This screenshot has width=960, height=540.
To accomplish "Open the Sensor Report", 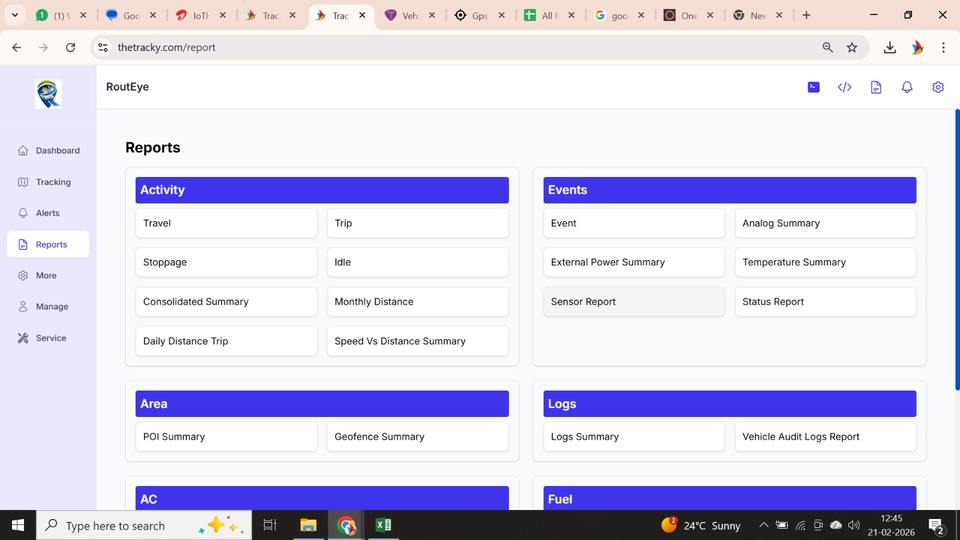I will click(x=634, y=301).
